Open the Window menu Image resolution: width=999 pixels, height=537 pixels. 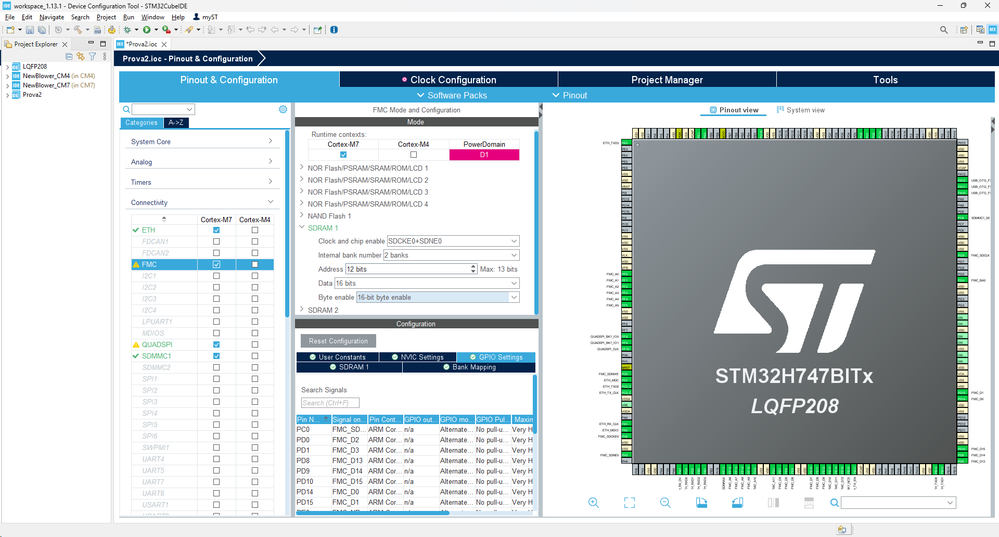point(152,17)
